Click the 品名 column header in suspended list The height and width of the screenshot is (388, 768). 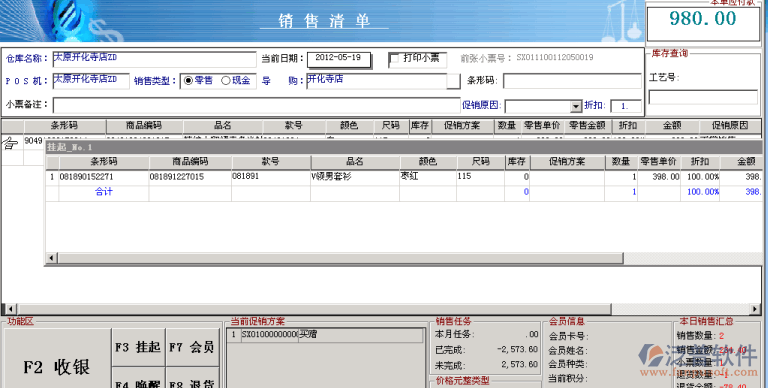click(355, 162)
